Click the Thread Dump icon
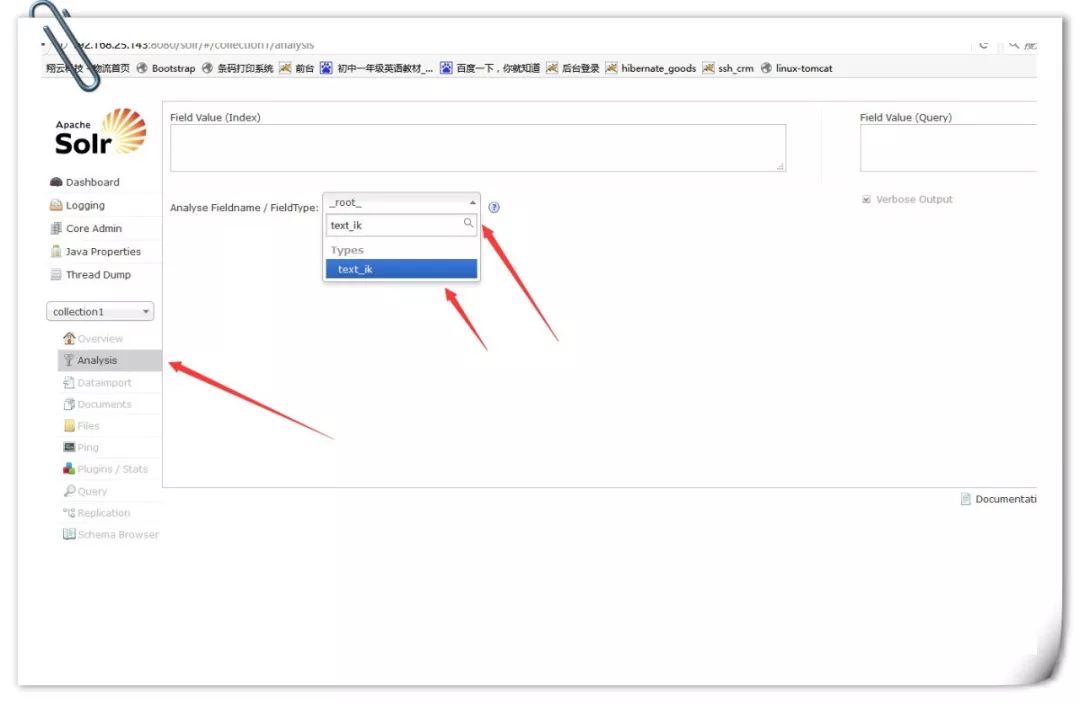The image size is (1080, 703). click(x=57, y=275)
